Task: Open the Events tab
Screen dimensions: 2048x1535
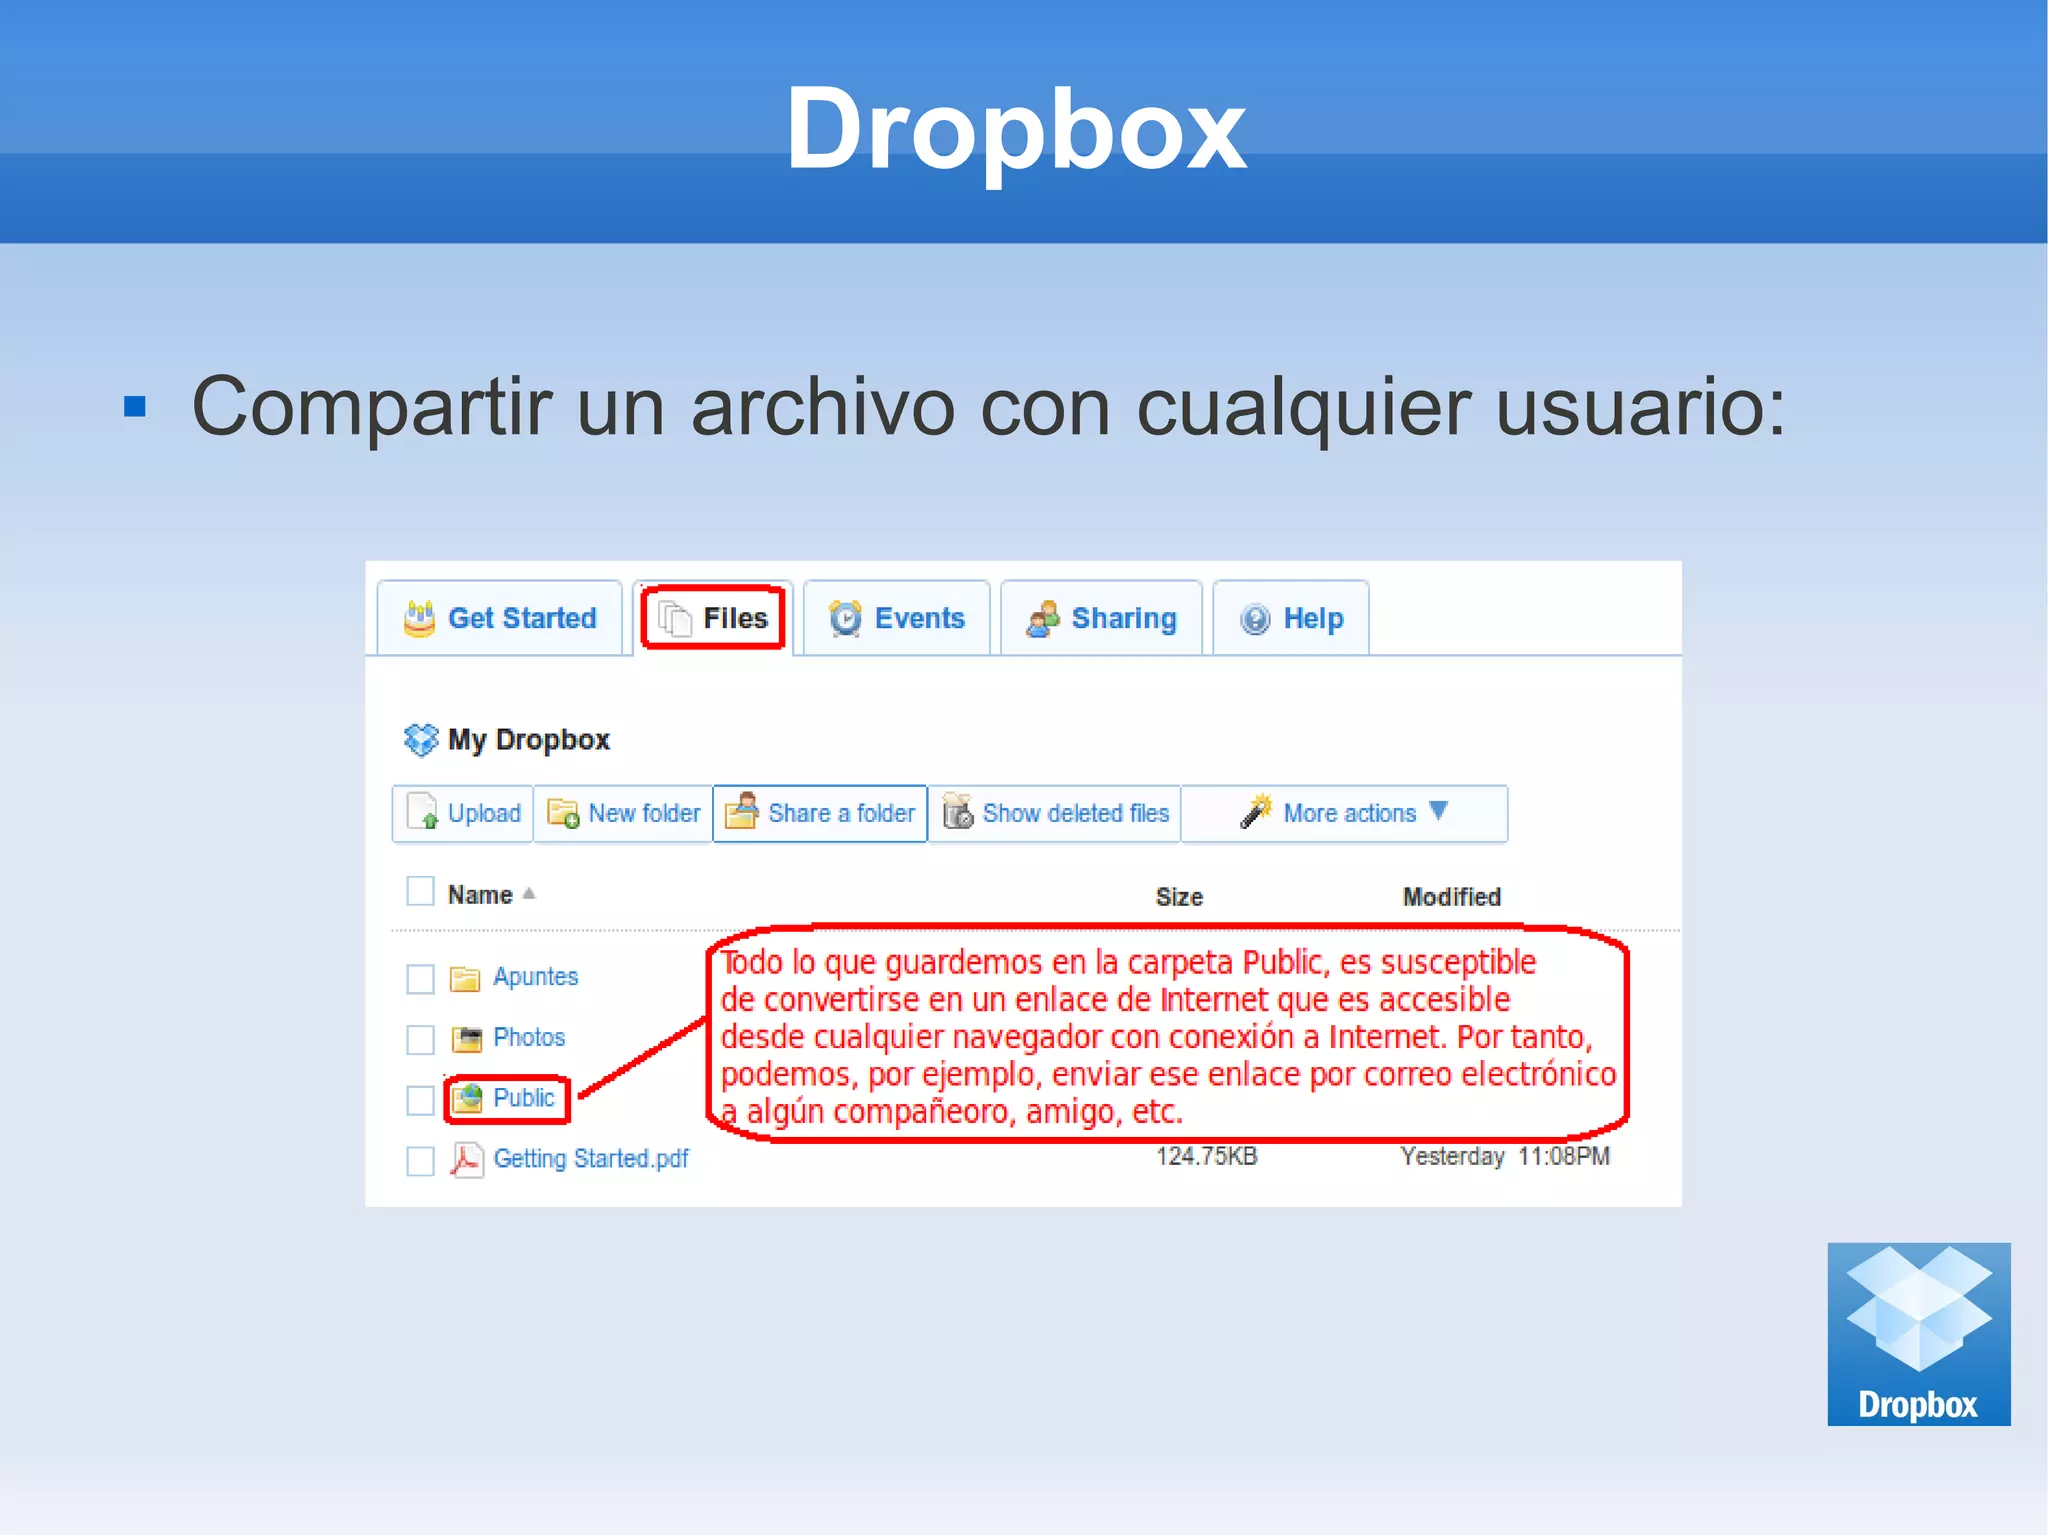Action: tap(896, 618)
